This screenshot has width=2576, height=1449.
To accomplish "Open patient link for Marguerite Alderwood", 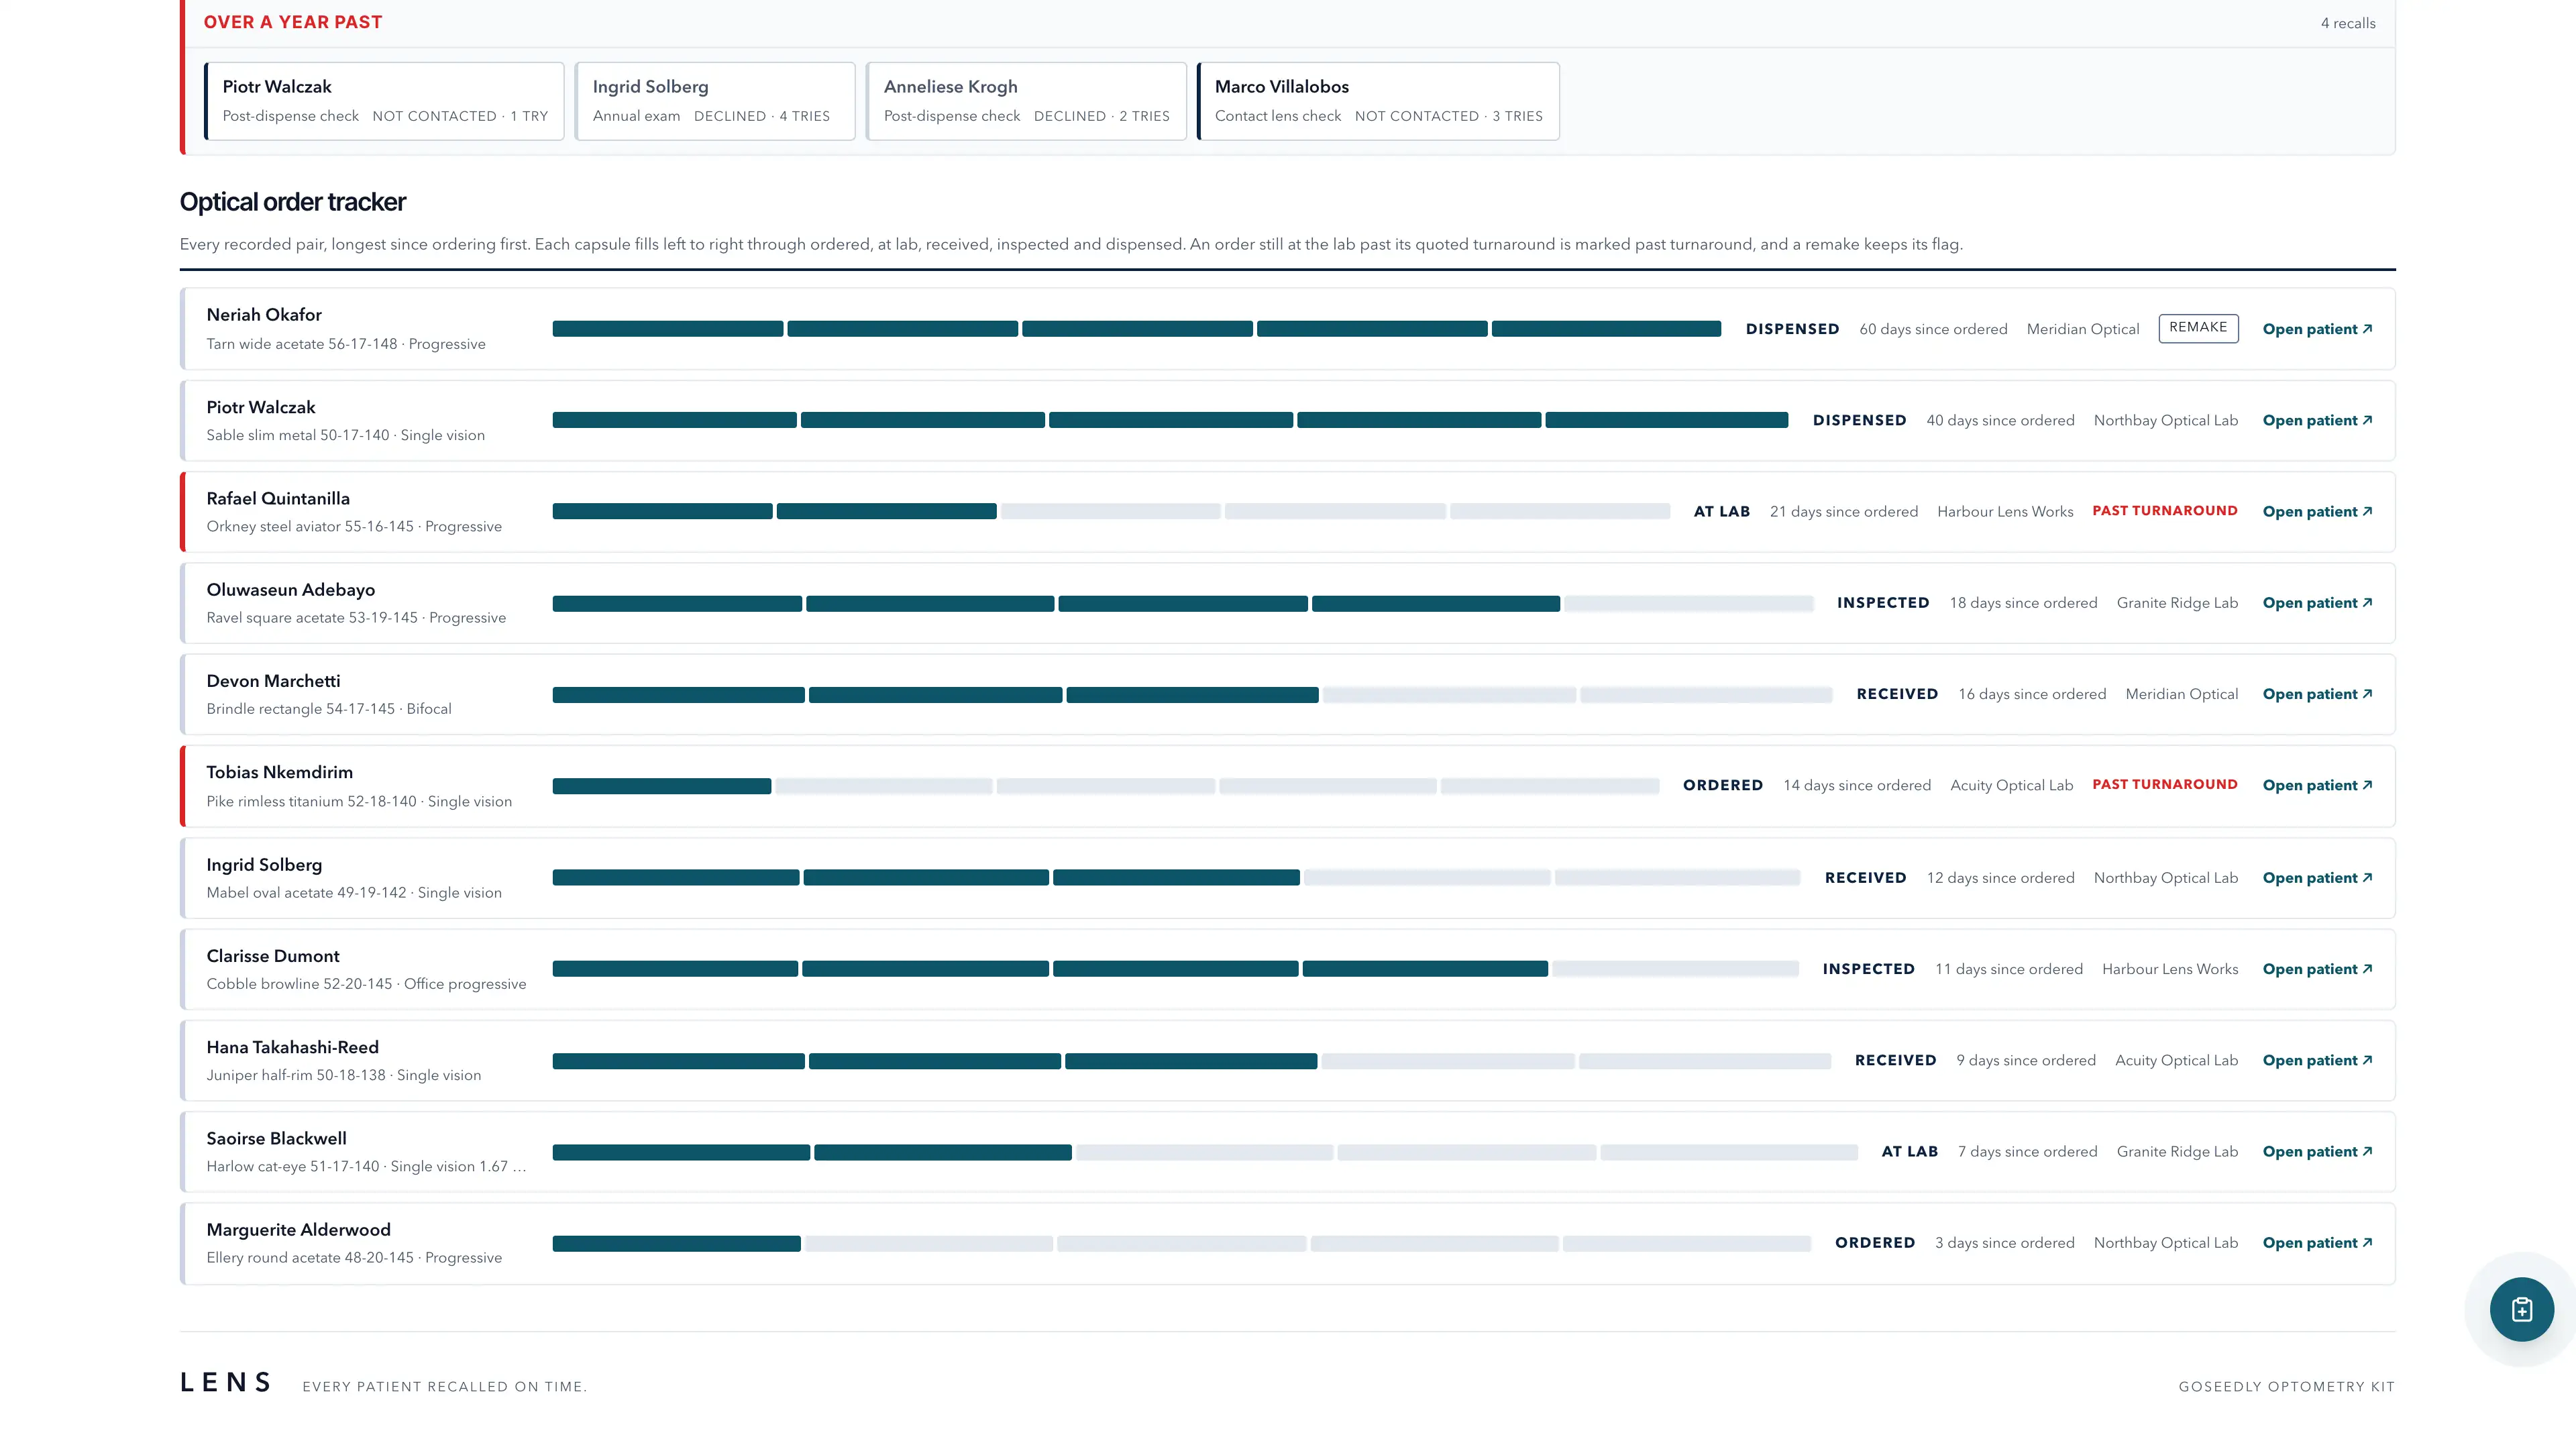I will [2317, 1243].
